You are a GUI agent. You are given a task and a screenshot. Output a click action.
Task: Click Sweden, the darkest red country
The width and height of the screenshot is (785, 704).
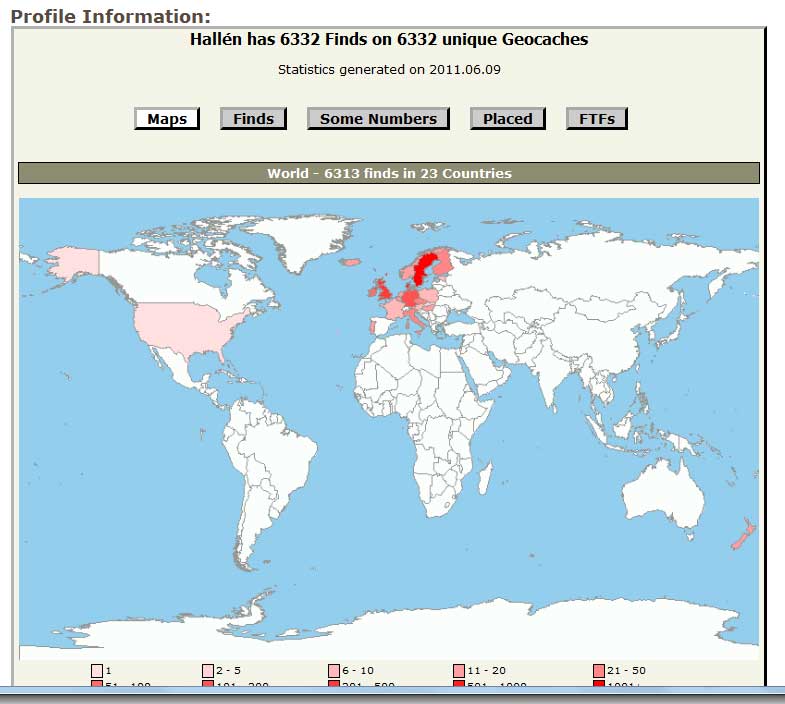421,265
